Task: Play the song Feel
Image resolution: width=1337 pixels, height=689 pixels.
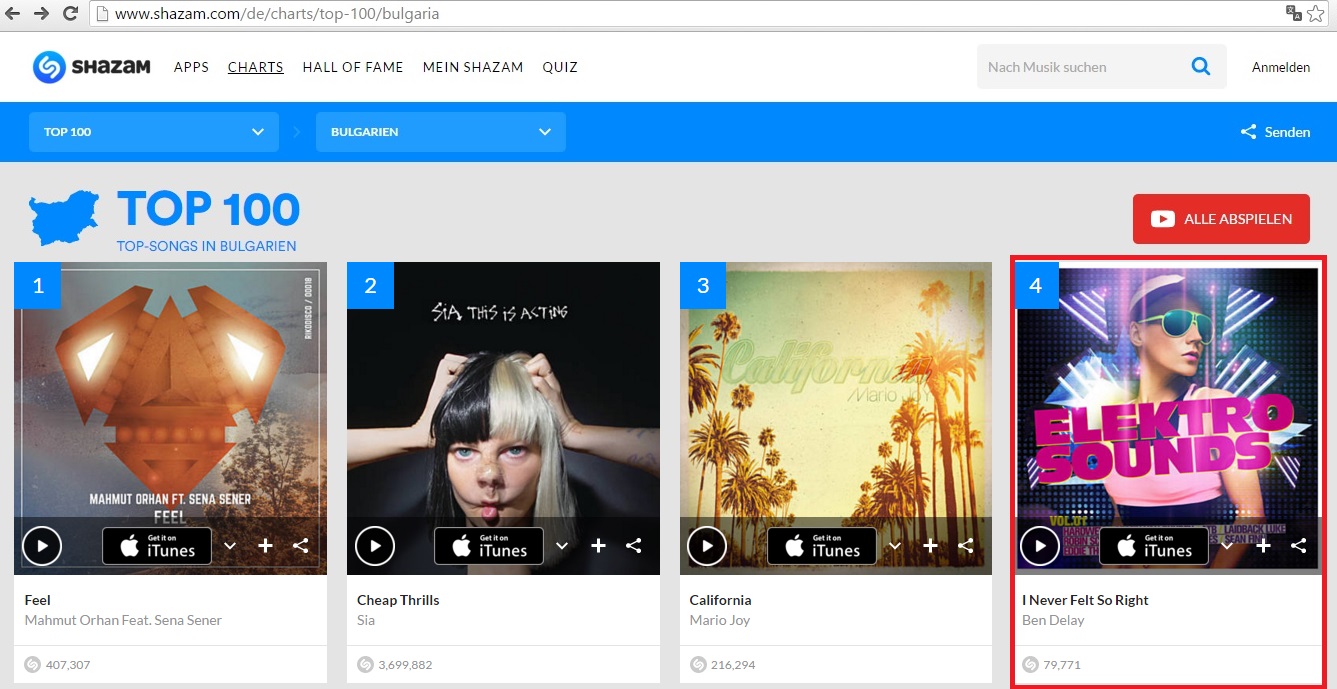Action: (x=42, y=546)
